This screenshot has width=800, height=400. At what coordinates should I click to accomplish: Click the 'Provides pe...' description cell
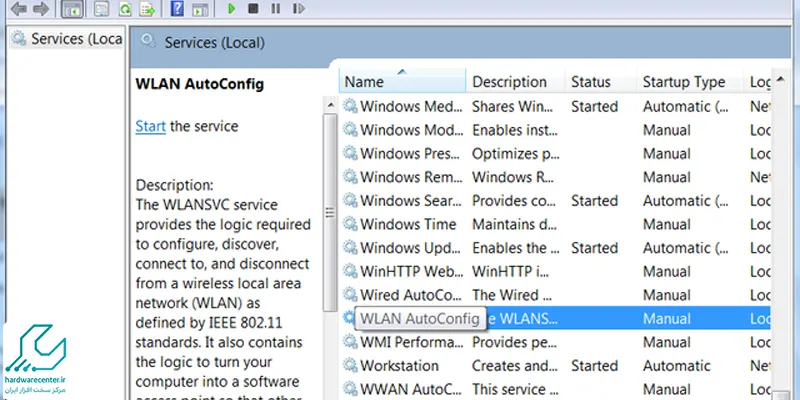pos(514,342)
